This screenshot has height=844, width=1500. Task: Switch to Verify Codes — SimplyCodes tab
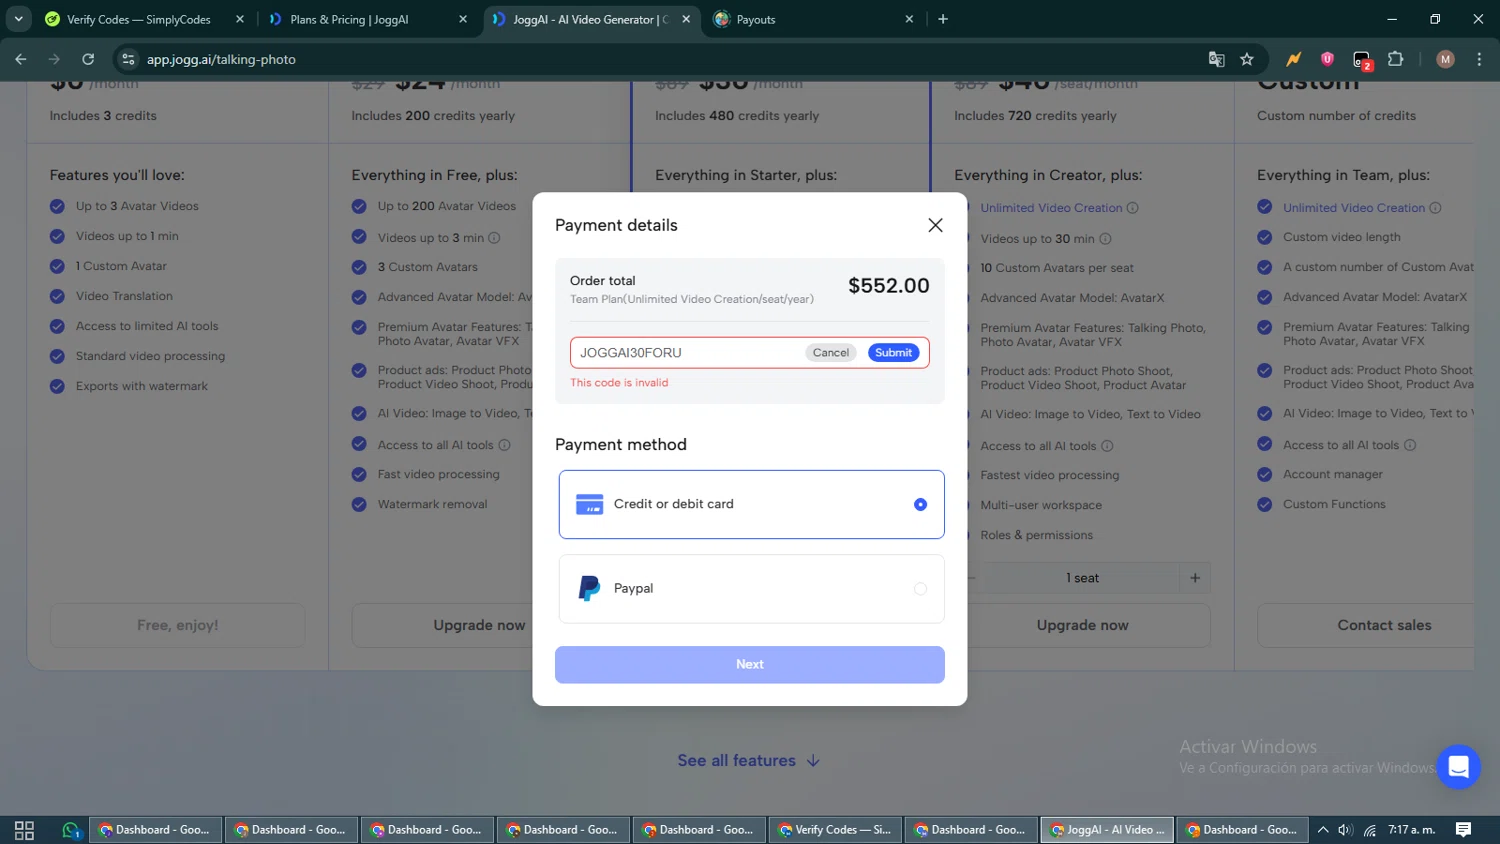(x=138, y=19)
